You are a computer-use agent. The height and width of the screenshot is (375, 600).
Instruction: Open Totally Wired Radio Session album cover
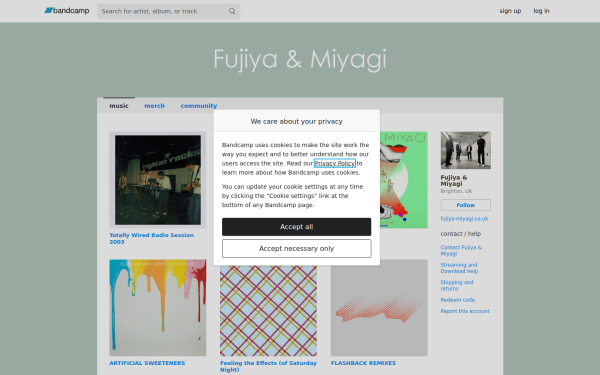click(158, 180)
